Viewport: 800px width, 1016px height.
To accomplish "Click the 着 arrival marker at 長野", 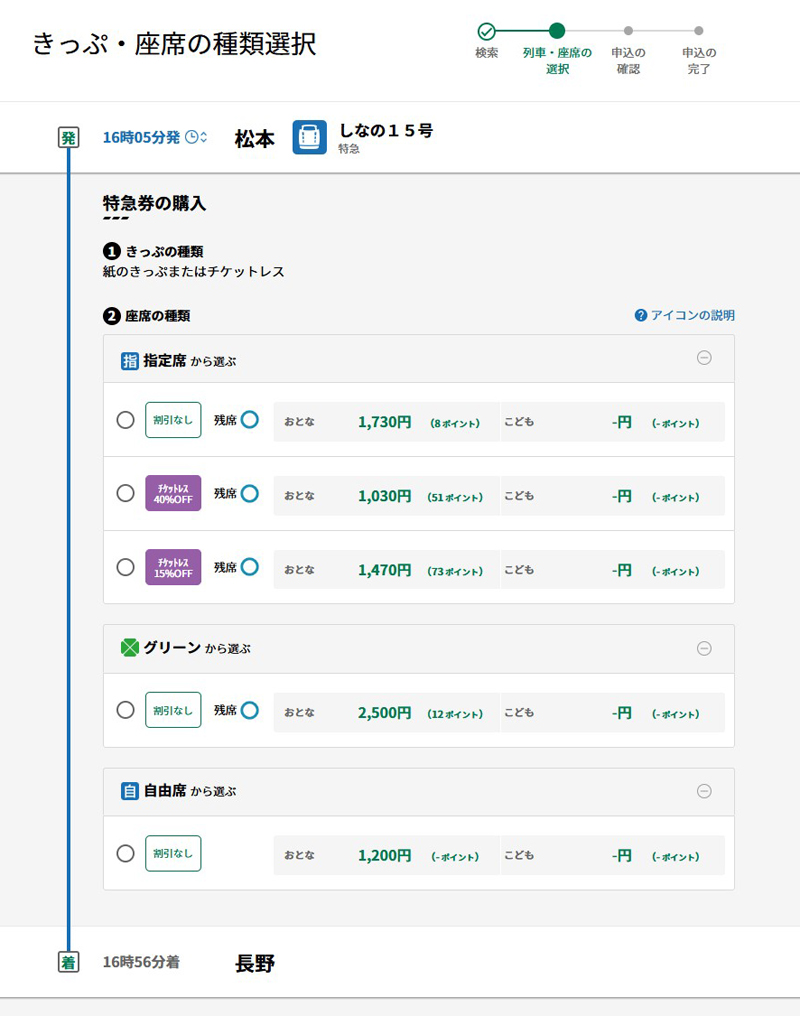I will 68,962.
